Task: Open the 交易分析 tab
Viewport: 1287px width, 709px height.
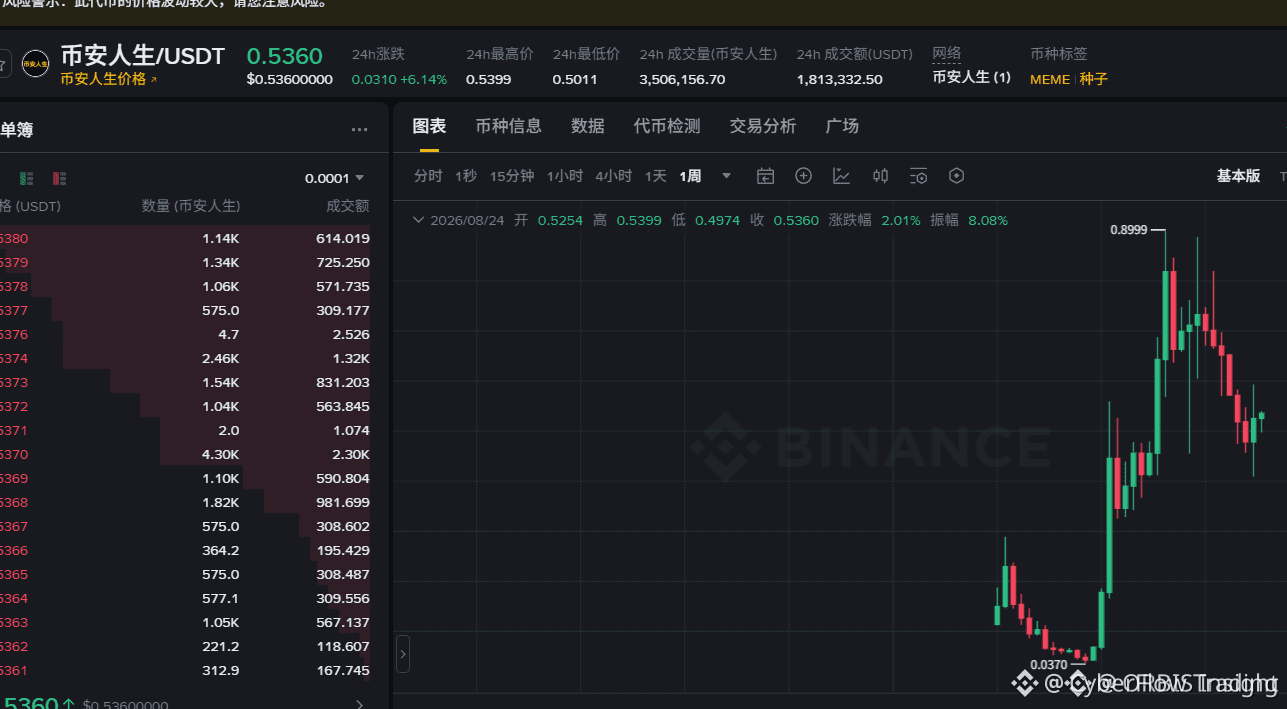Action: click(763, 126)
